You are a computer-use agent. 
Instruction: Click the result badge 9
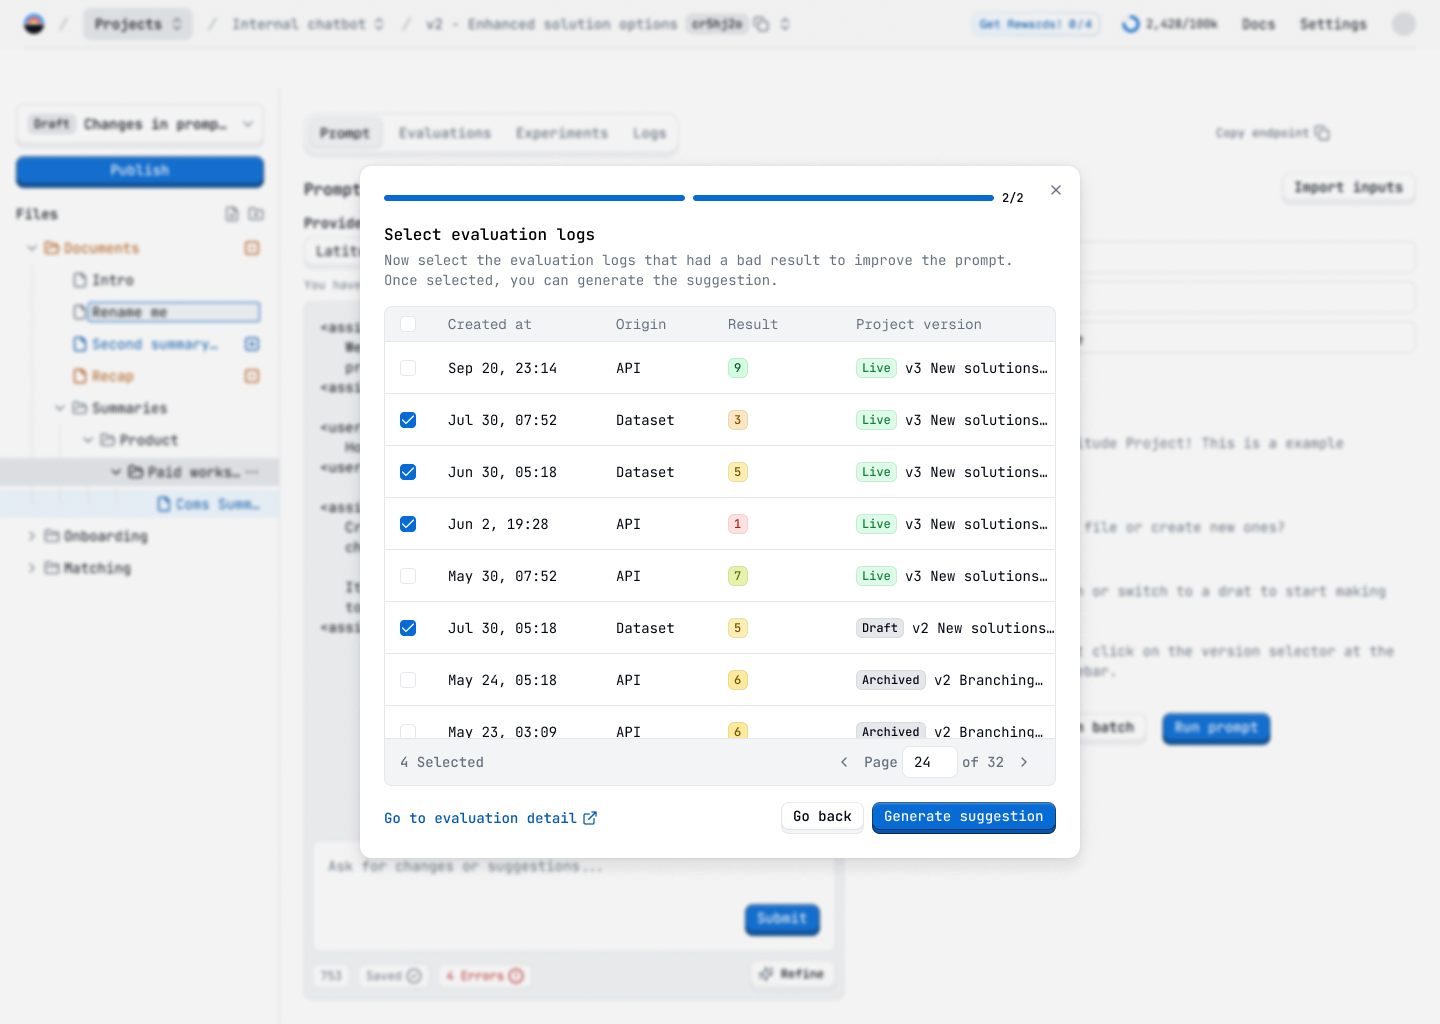(738, 368)
